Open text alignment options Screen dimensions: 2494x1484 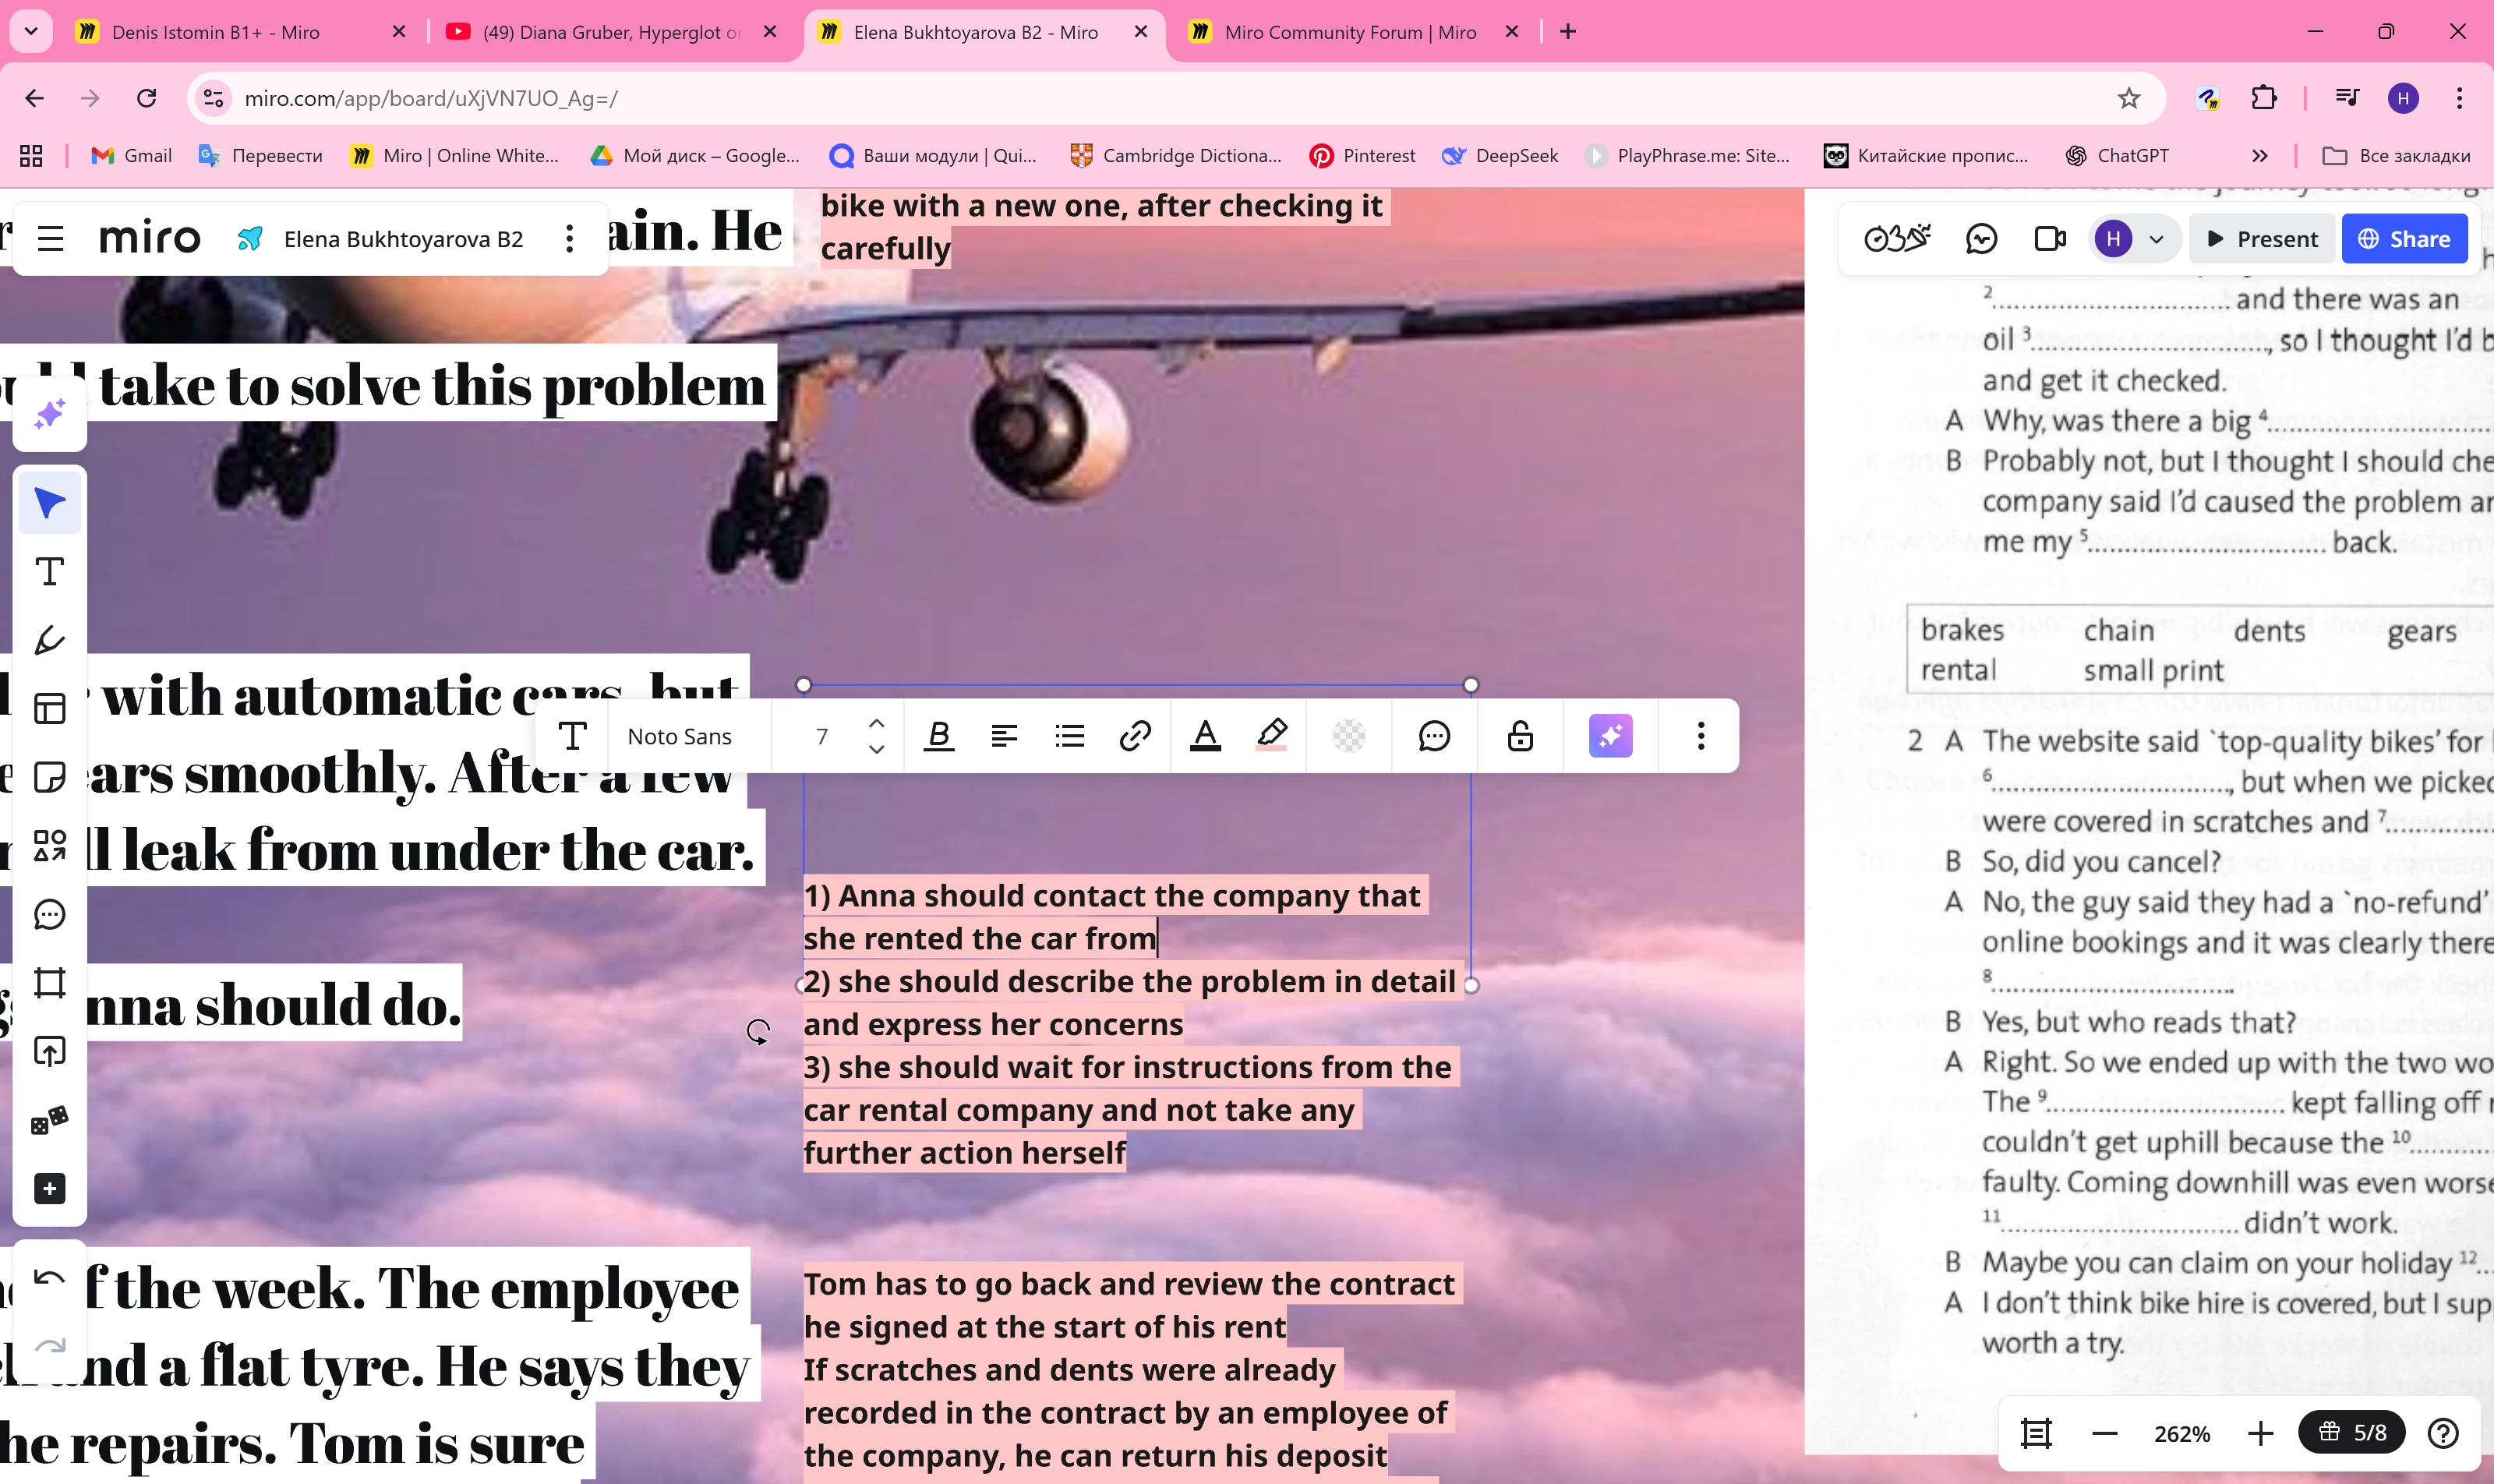click(x=1003, y=737)
